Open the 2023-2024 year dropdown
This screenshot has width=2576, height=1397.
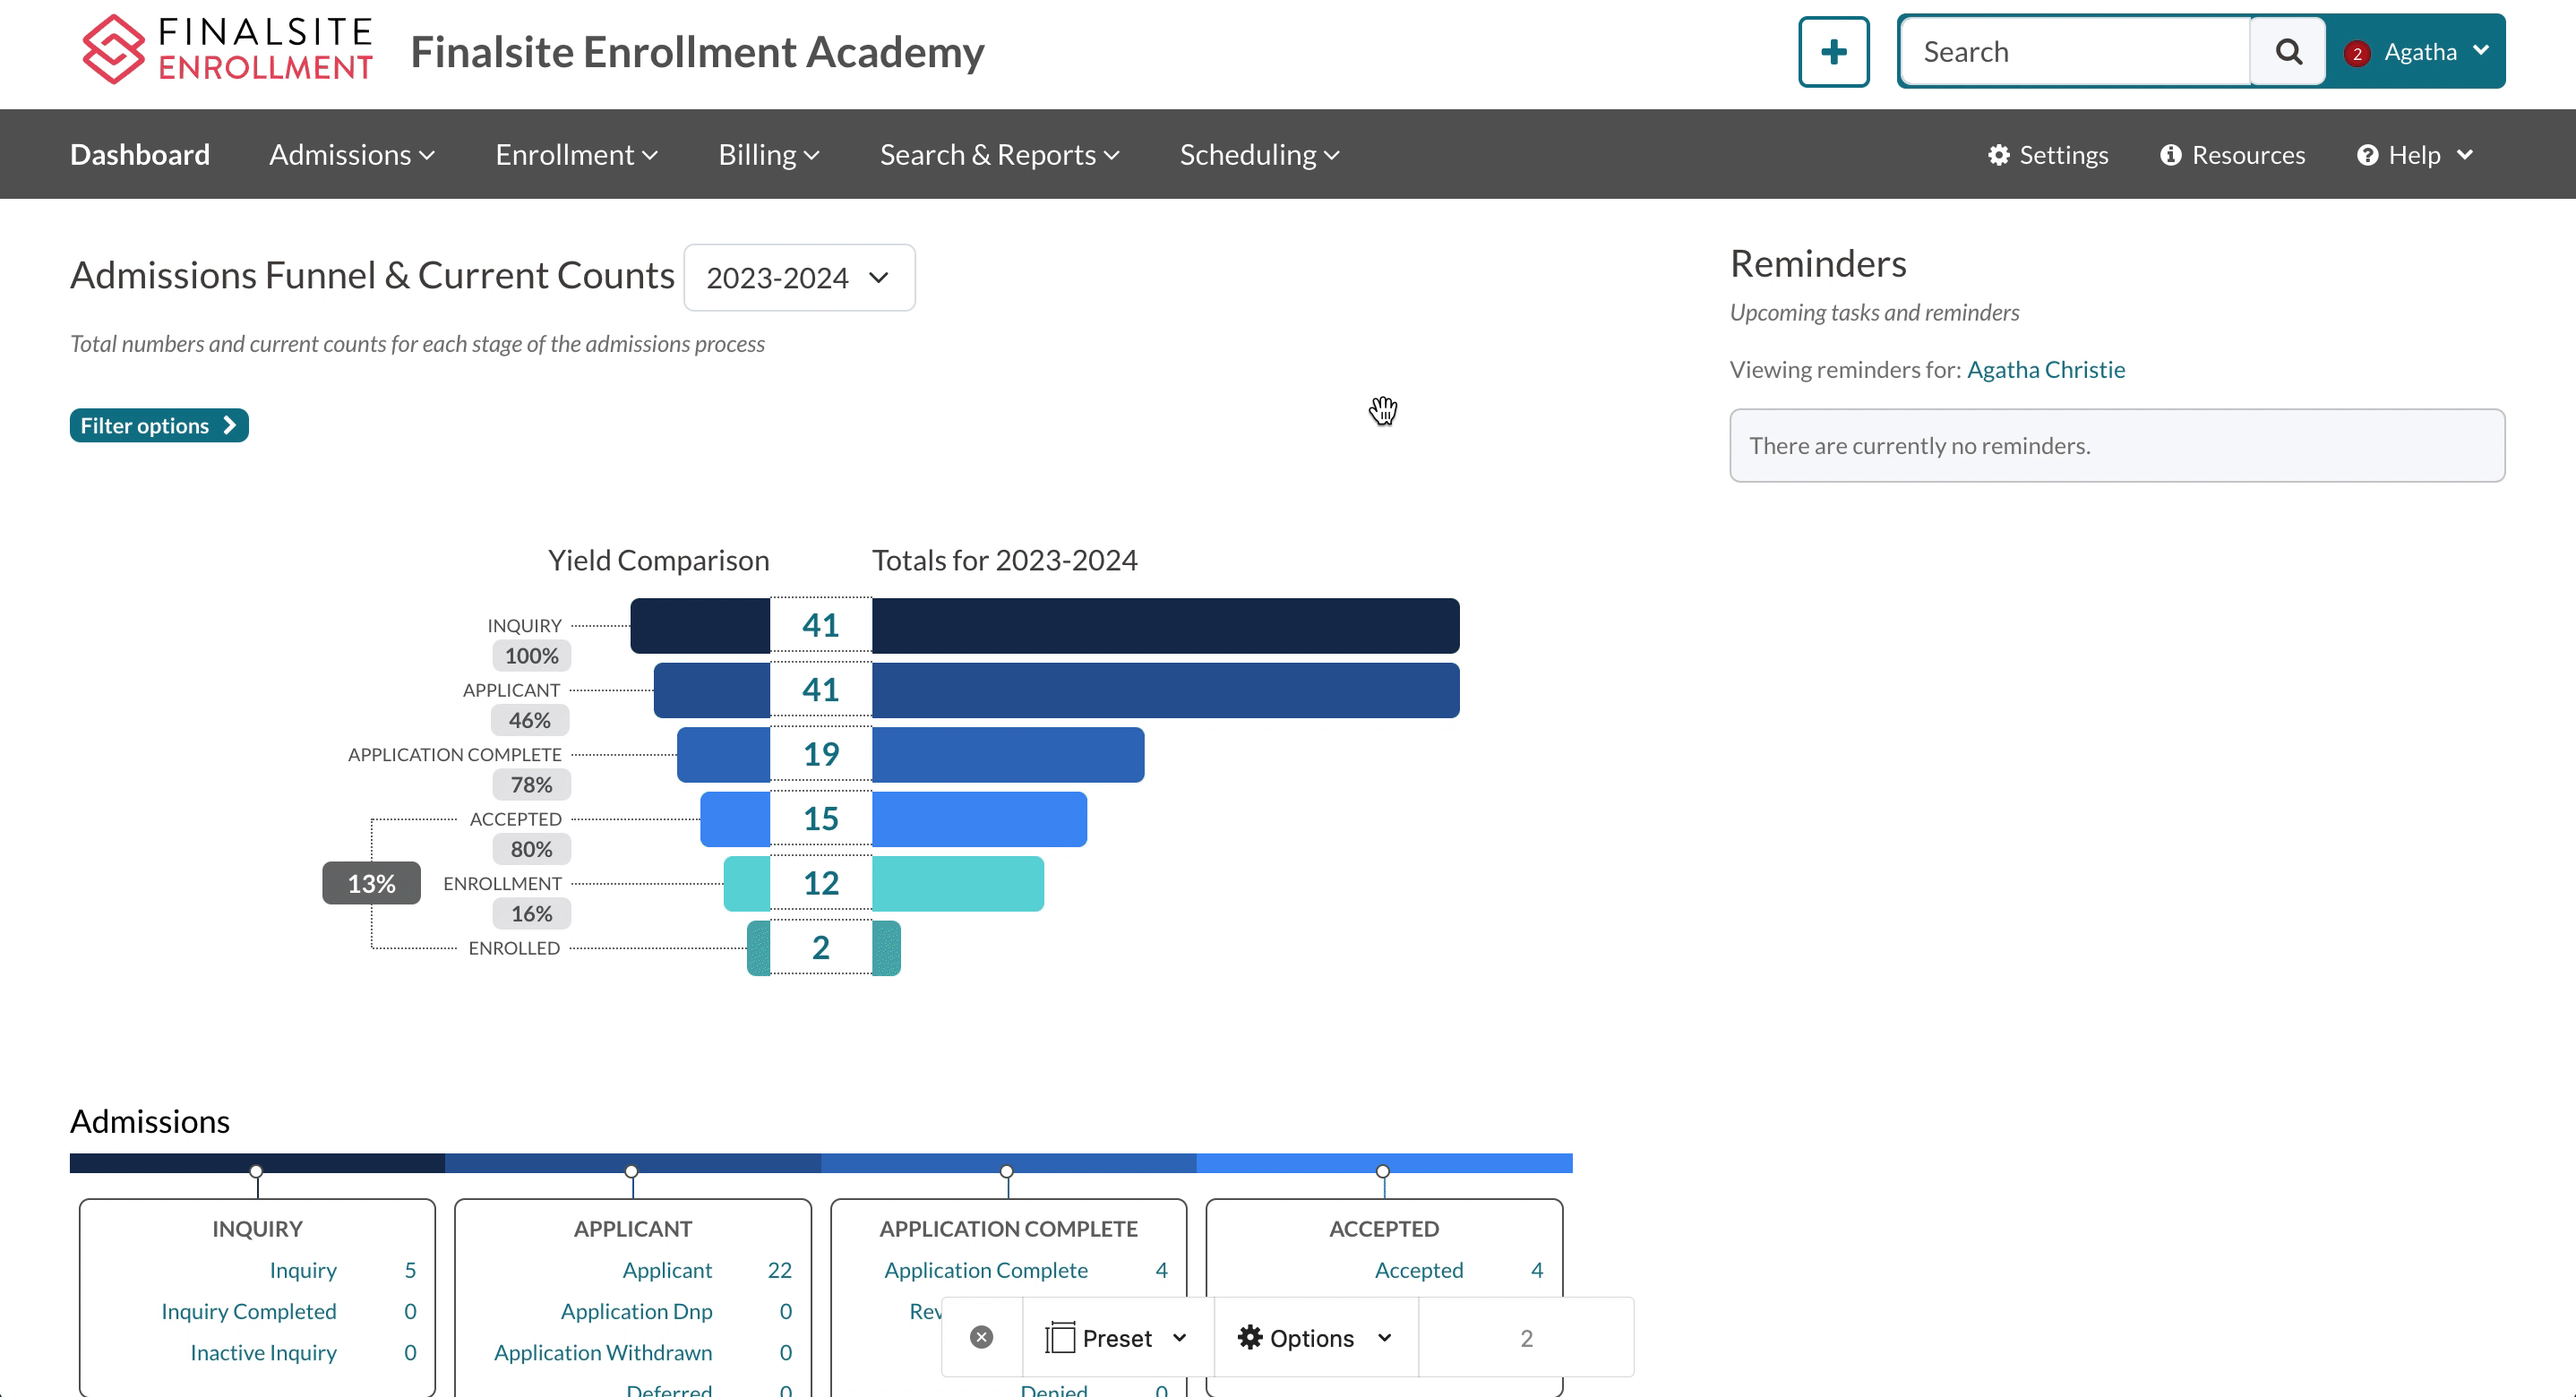pos(798,278)
